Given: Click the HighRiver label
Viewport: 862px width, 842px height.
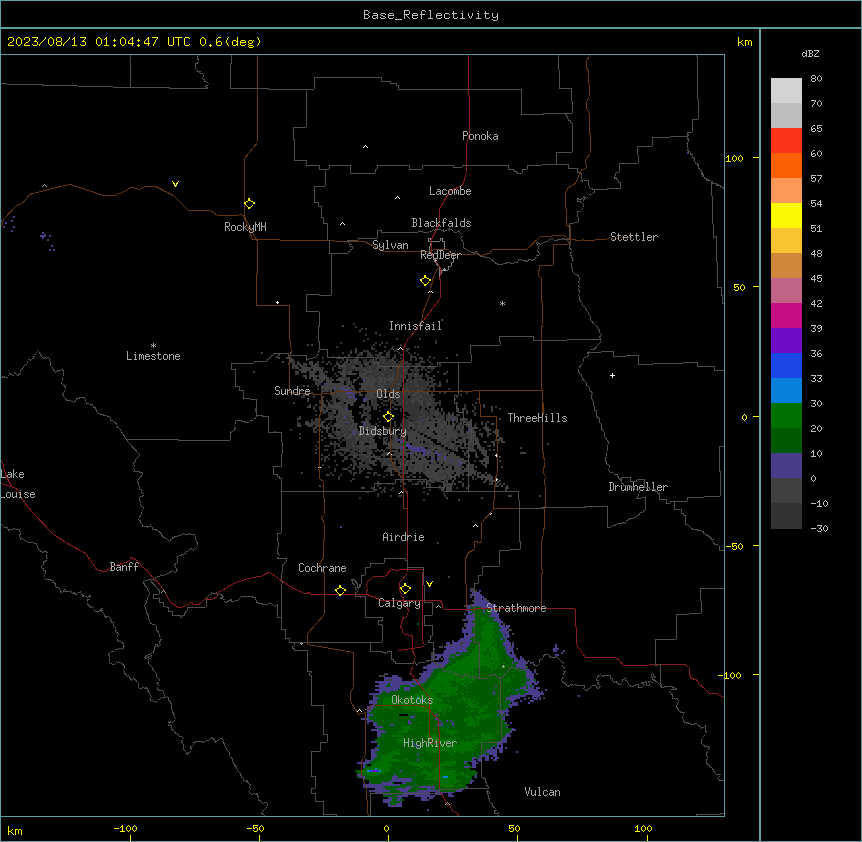Looking at the screenshot, I should click(430, 743).
